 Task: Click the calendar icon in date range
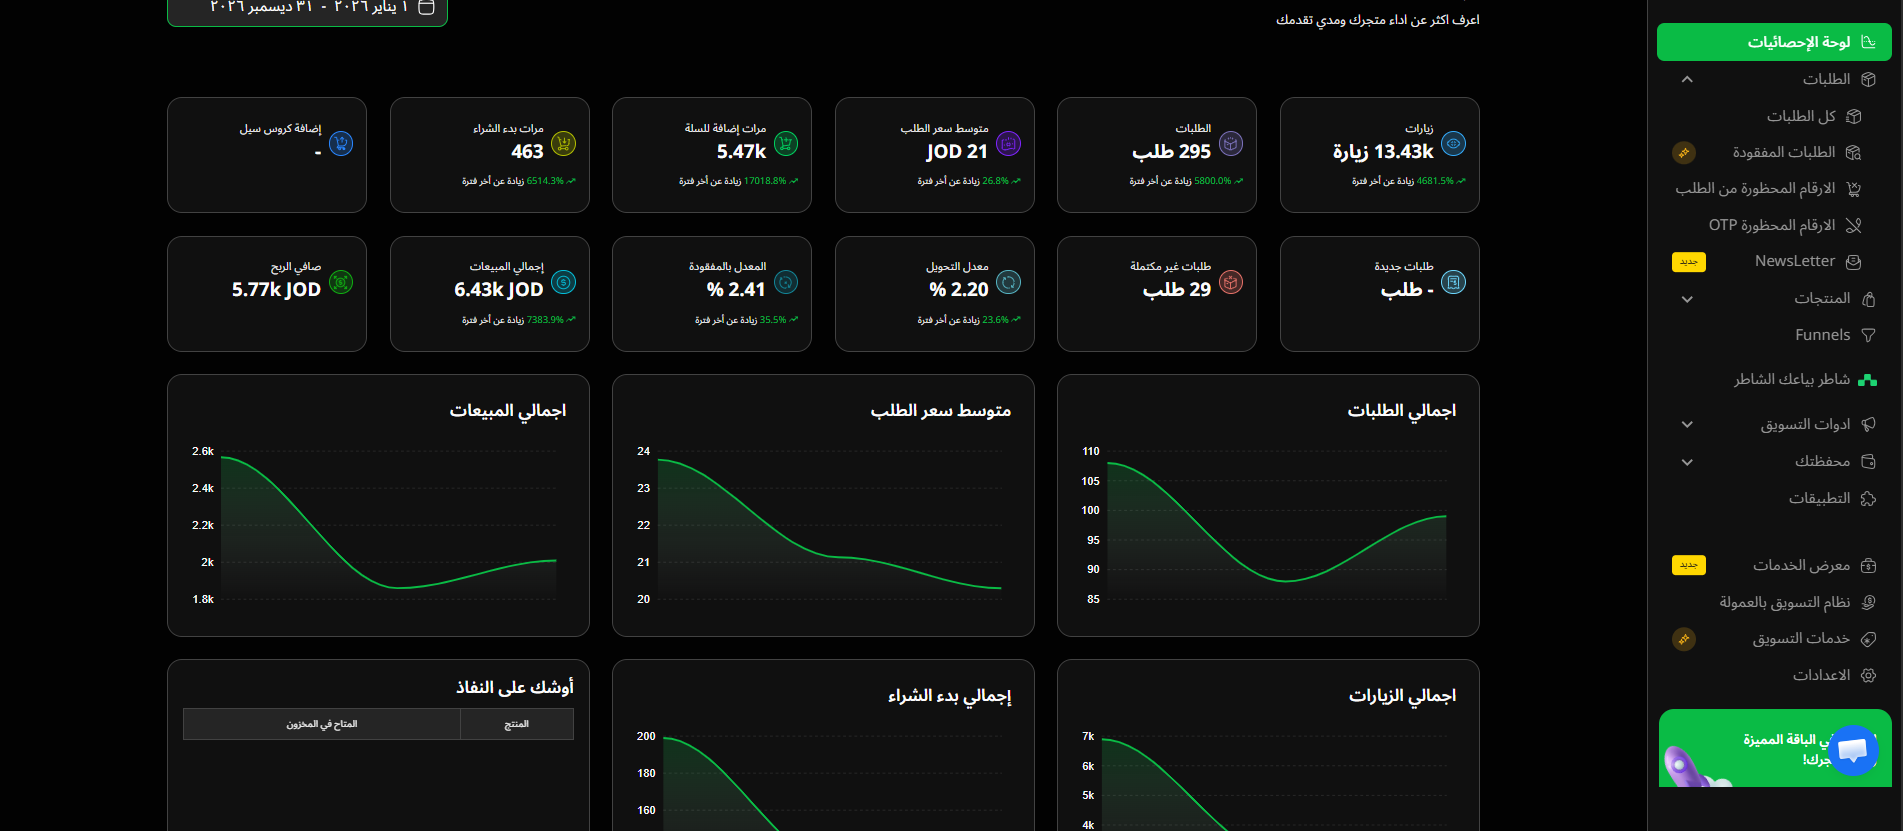click(x=426, y=7)
